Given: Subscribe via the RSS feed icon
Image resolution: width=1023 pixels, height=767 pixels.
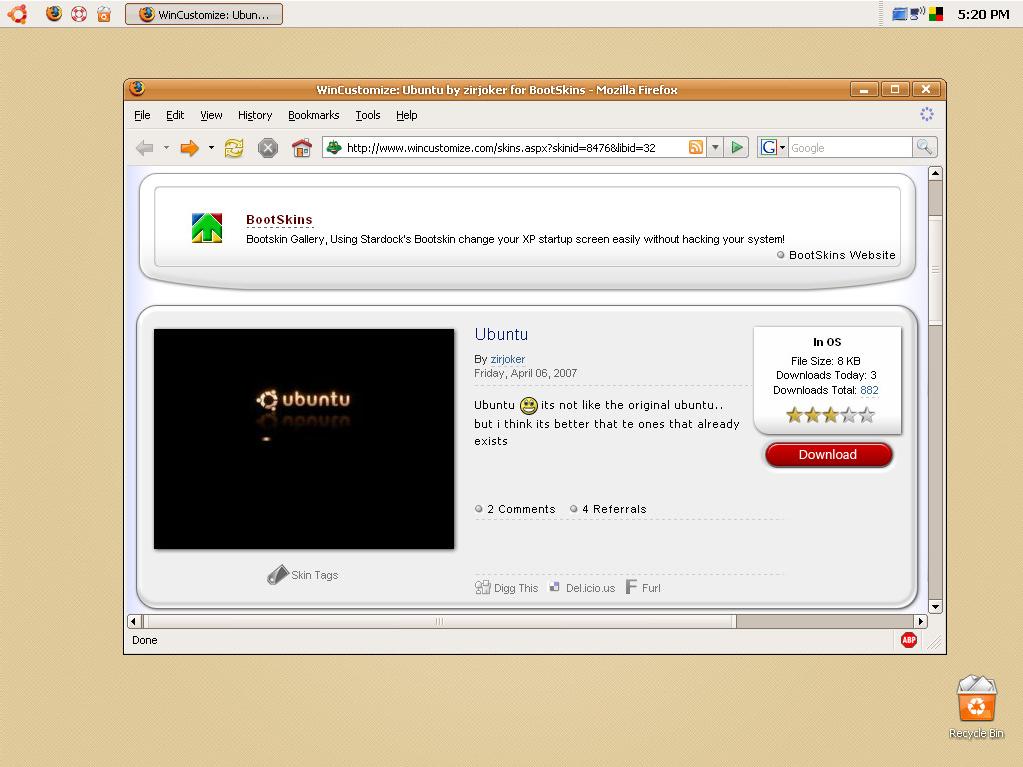Looking at the screenshot, I should coord(696,147).
